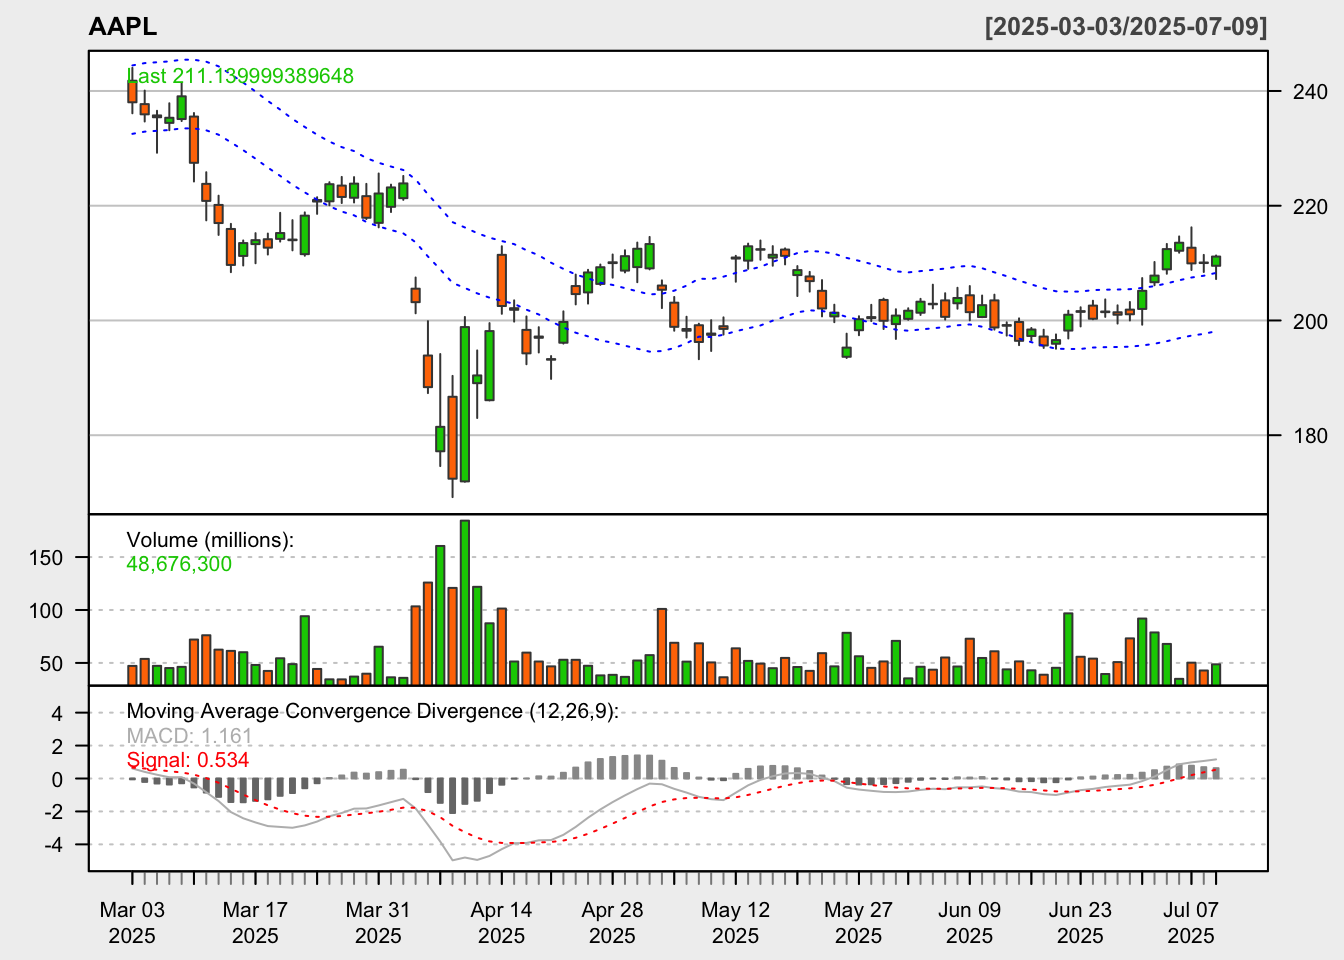Click the 50 volume axis label
1344x960 pixels.
51,664
